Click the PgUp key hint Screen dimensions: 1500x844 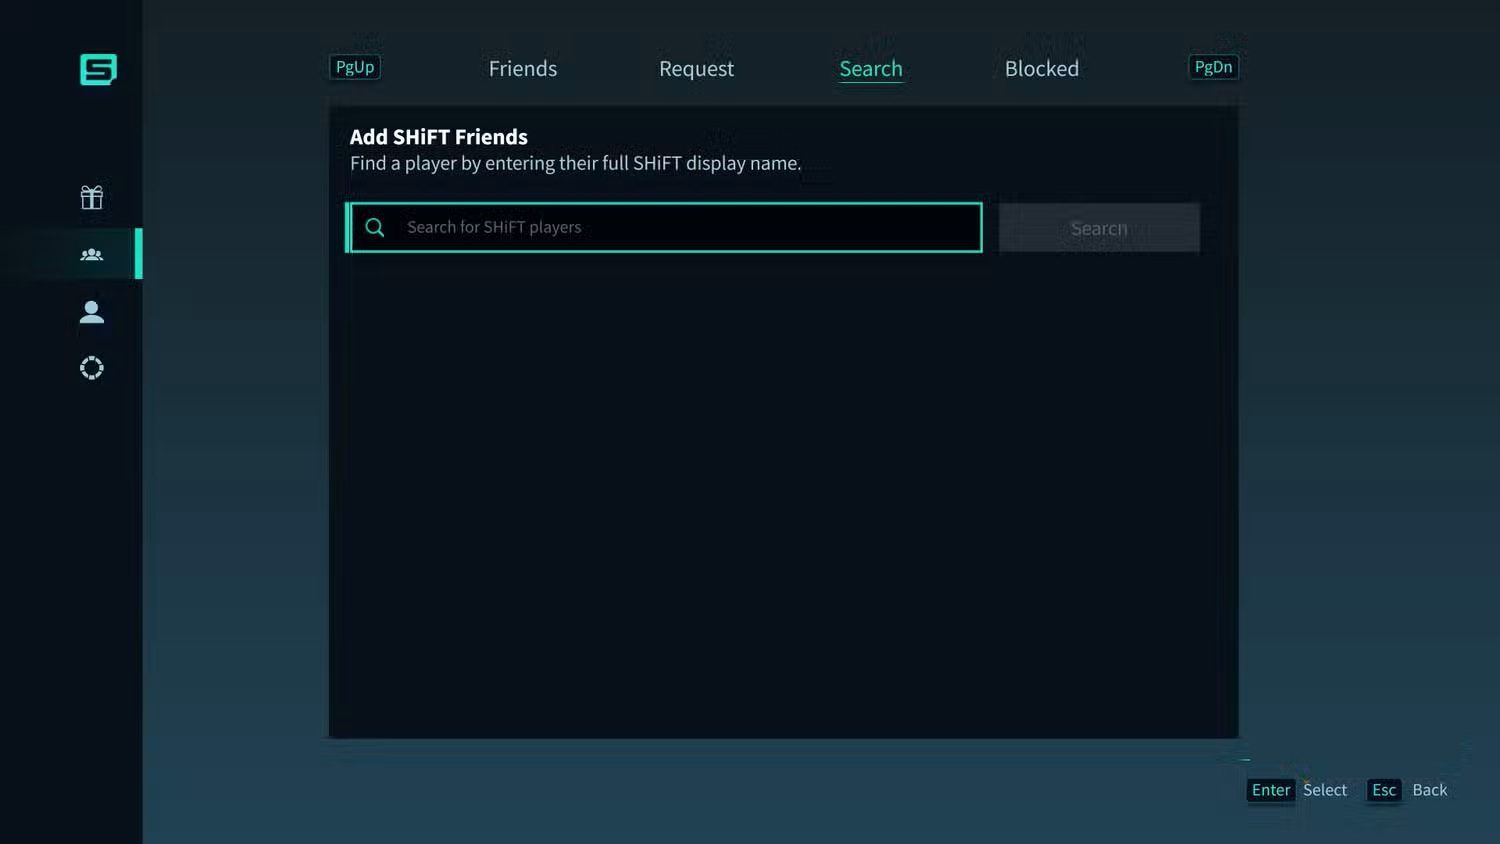click(355, 67)
